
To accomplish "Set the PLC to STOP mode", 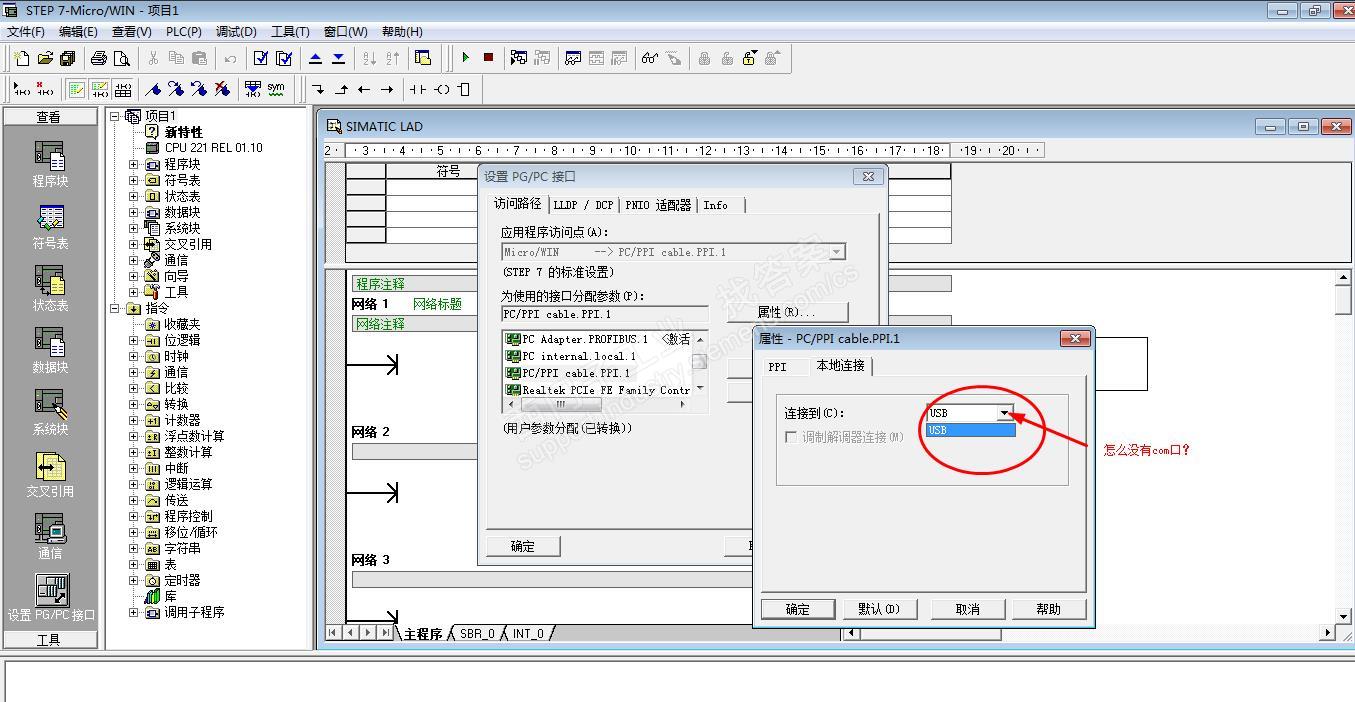I will coord(488,58).
